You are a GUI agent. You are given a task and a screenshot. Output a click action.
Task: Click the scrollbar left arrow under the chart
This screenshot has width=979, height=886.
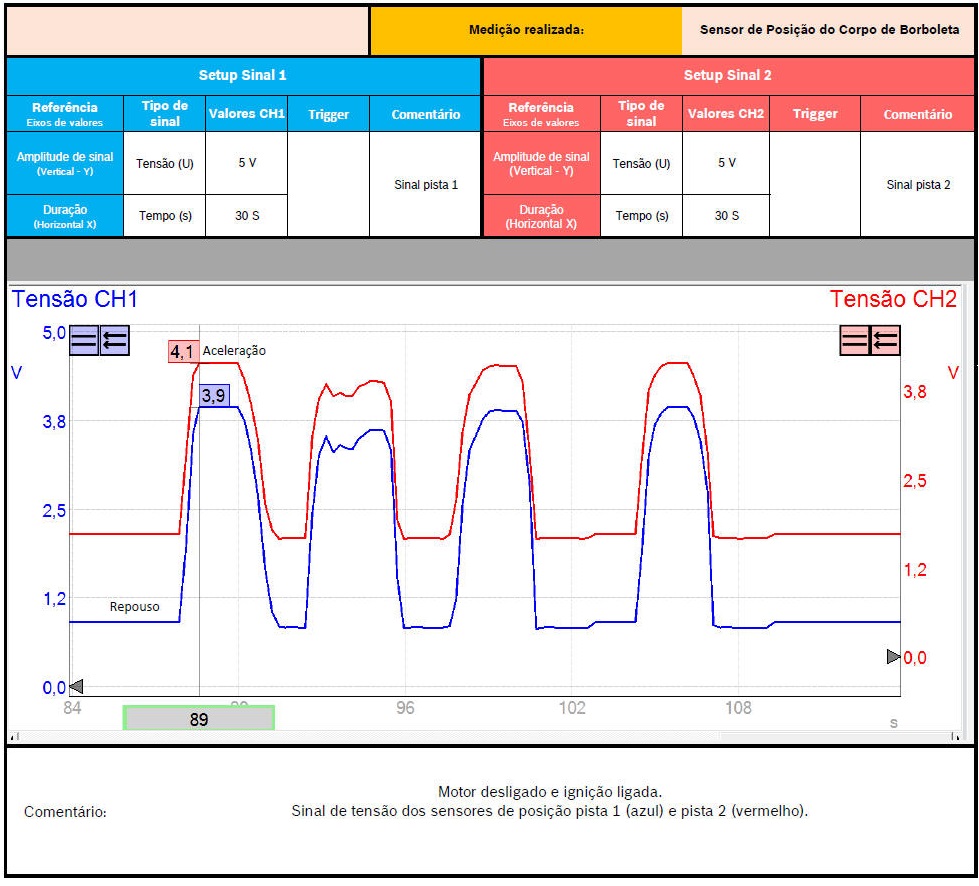point(13,738)
